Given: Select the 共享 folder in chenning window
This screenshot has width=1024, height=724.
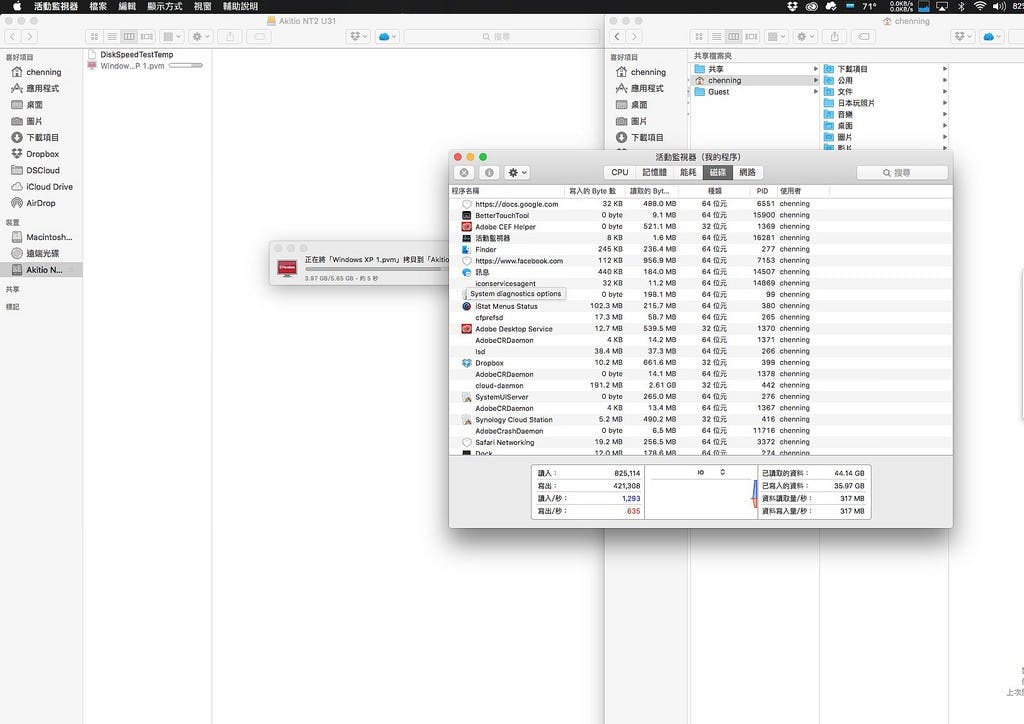Looking at the screenshot, I should click(754, 69).
